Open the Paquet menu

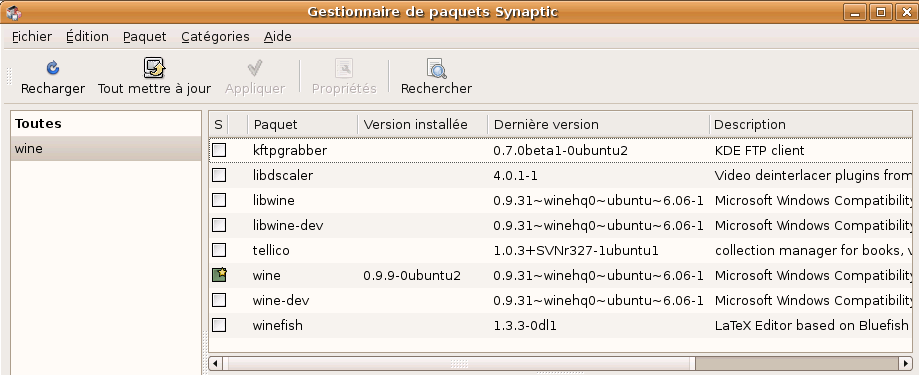click(145, 36)
